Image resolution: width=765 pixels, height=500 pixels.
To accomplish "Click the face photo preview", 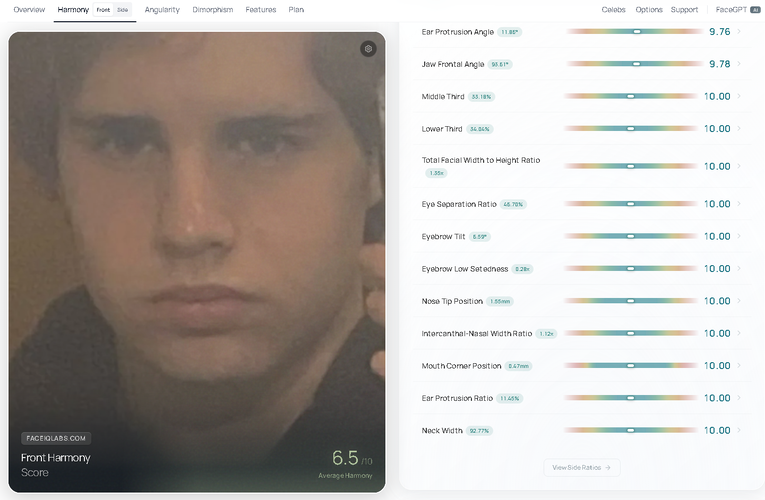I will click(197, 262).
